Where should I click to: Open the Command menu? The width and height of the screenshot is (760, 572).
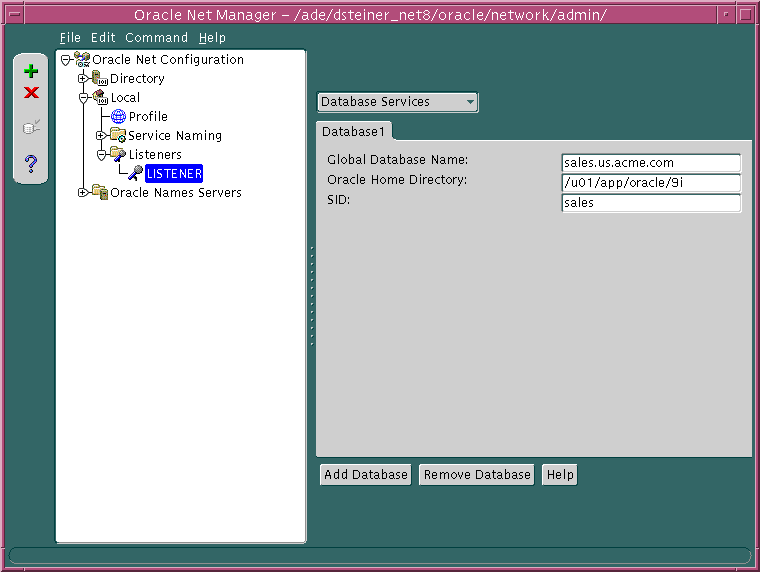[x=156, y=38]
